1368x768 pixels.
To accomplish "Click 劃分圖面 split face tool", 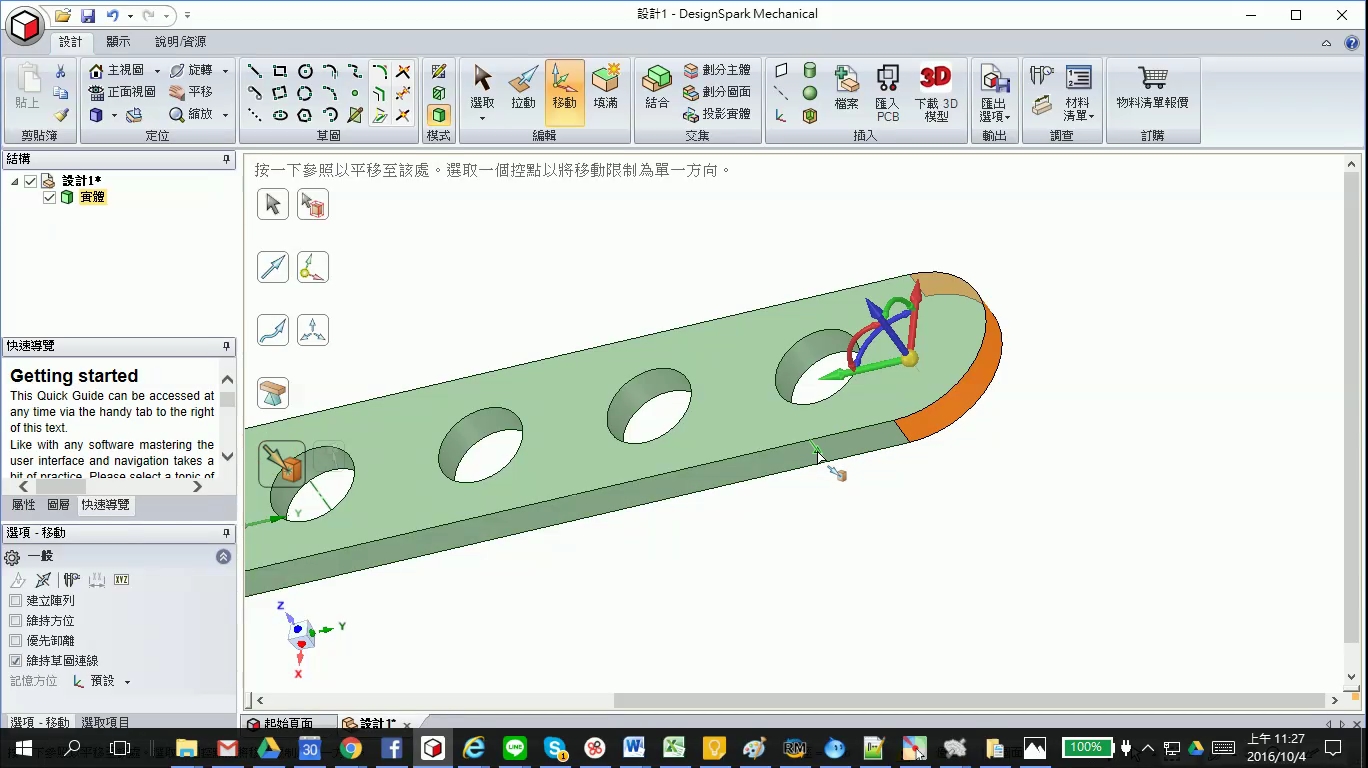I will [x=717, y=92].
